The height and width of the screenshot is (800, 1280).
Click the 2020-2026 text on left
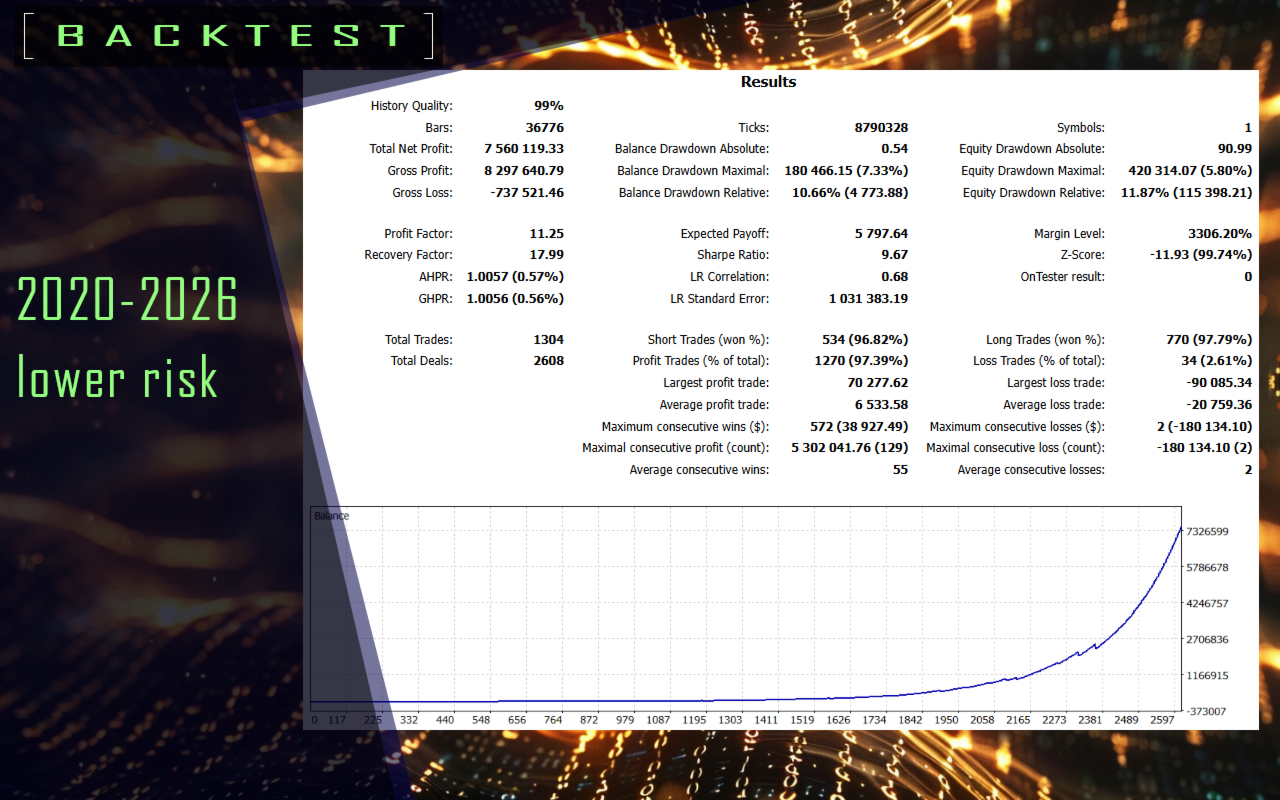pyautogui.click(x=128, y=299)
